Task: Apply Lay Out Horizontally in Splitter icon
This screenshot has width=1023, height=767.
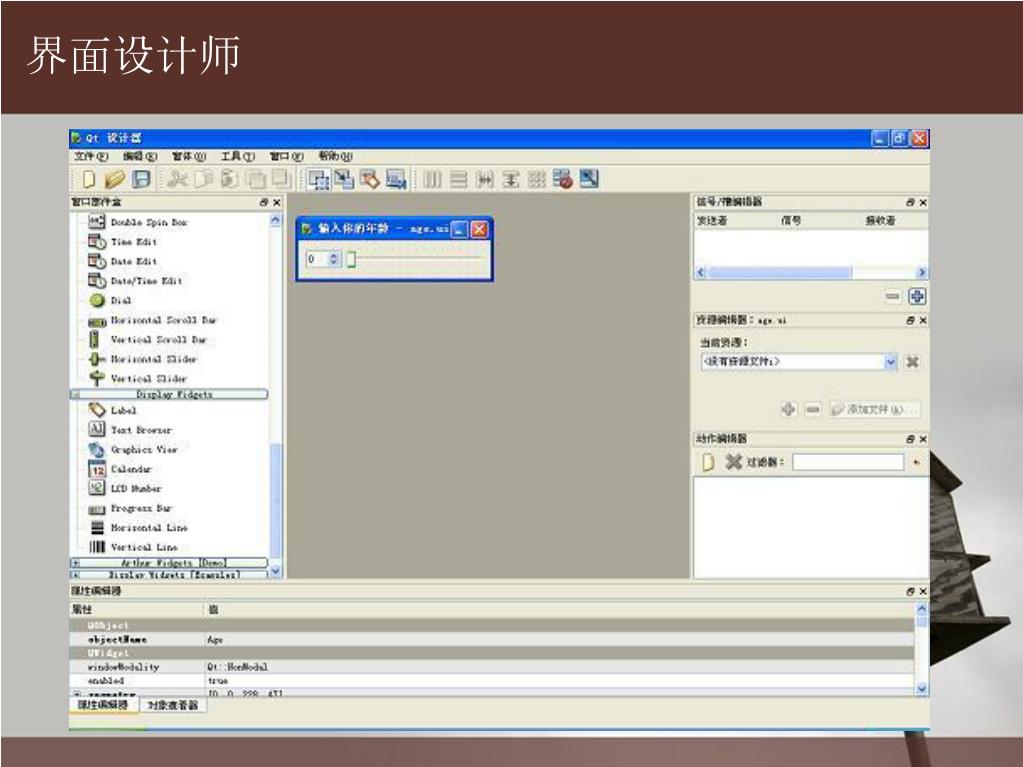Action: [485, 179]
